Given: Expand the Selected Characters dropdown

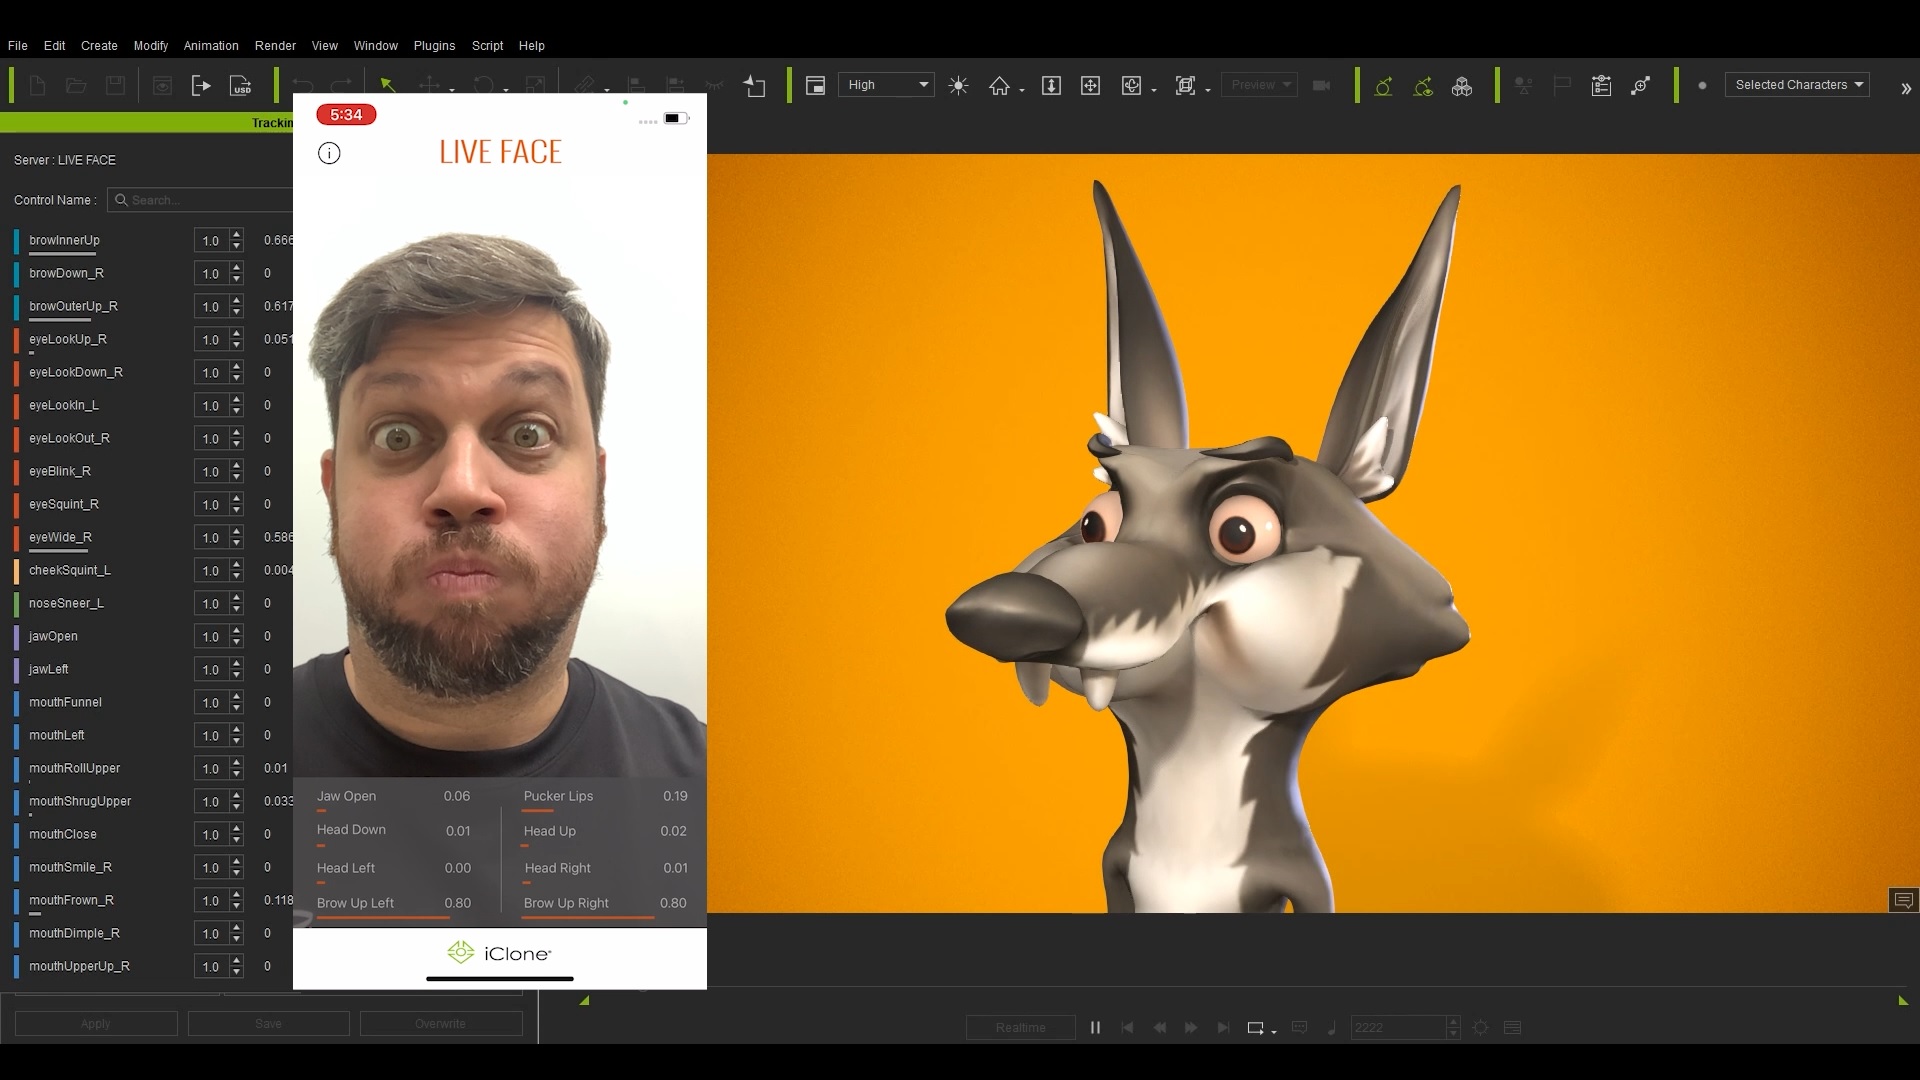Looking at the screenshot, I should [x=1797, y=85].
